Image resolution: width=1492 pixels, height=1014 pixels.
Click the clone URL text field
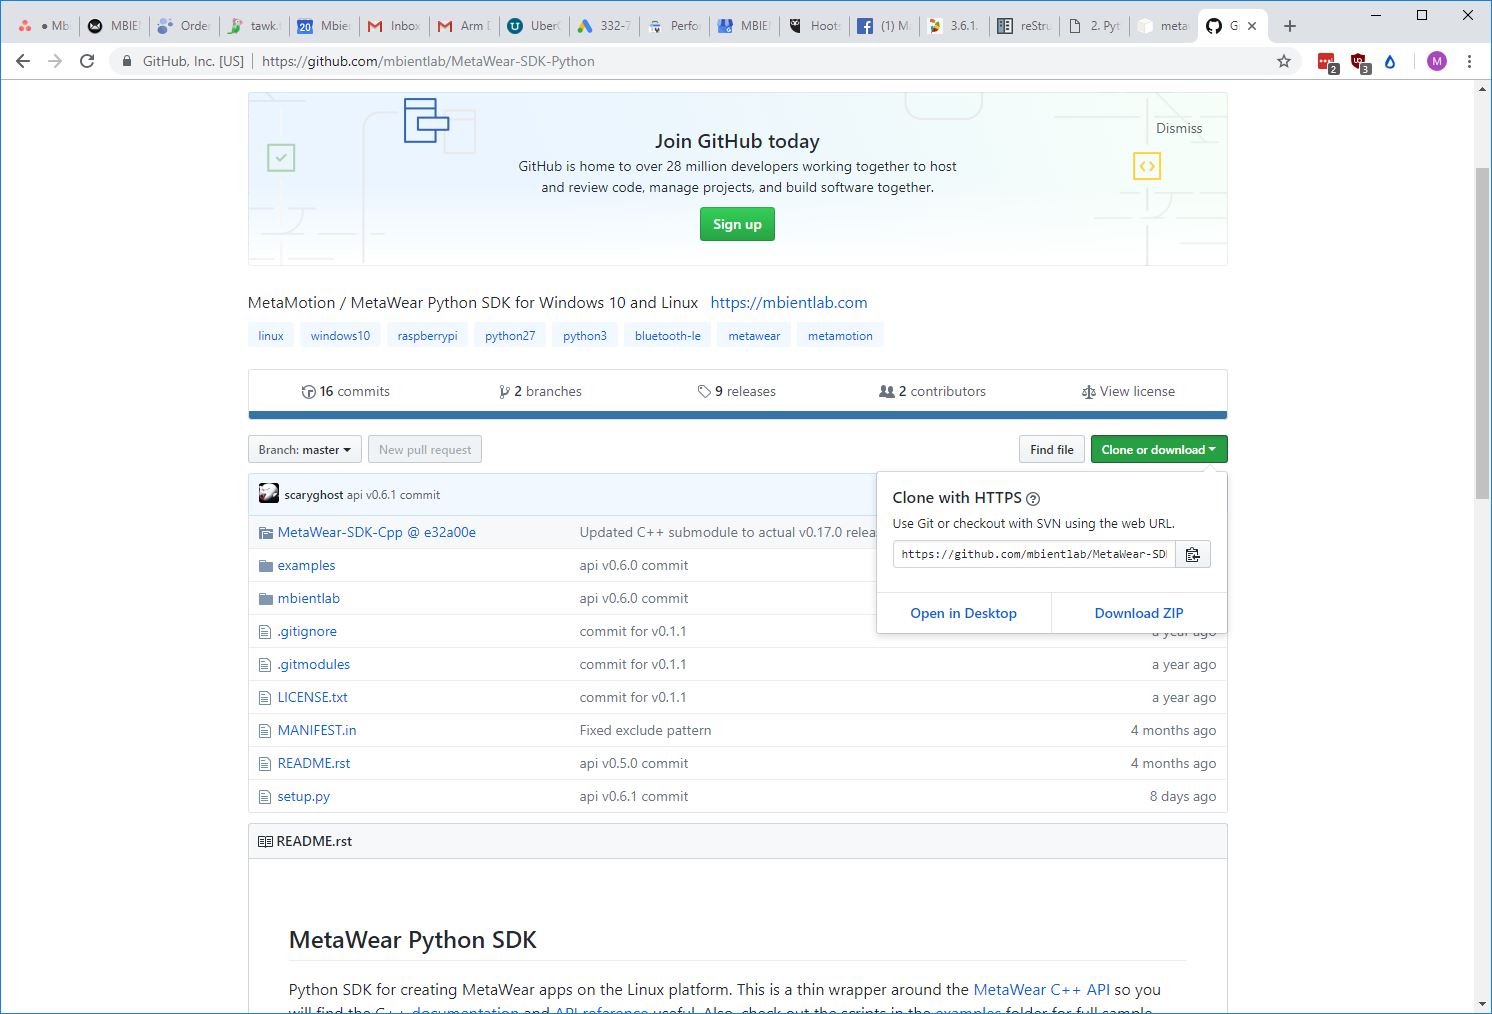point(1034,554)
